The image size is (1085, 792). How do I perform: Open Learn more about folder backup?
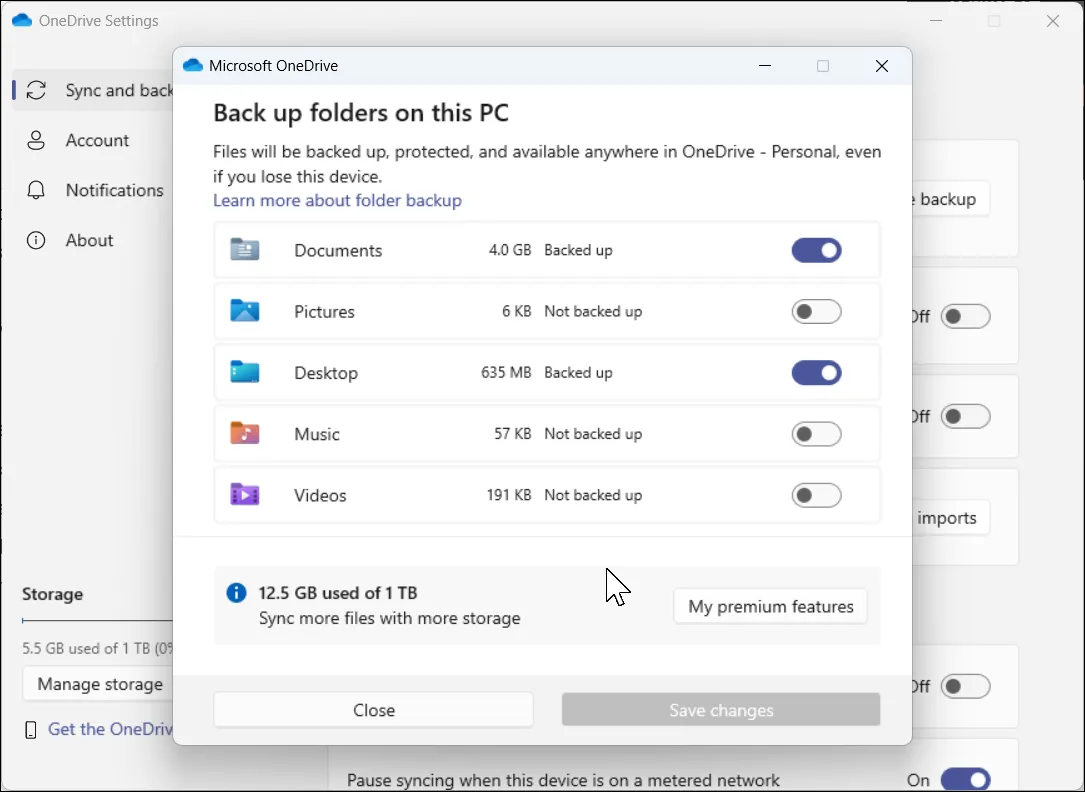337,200
